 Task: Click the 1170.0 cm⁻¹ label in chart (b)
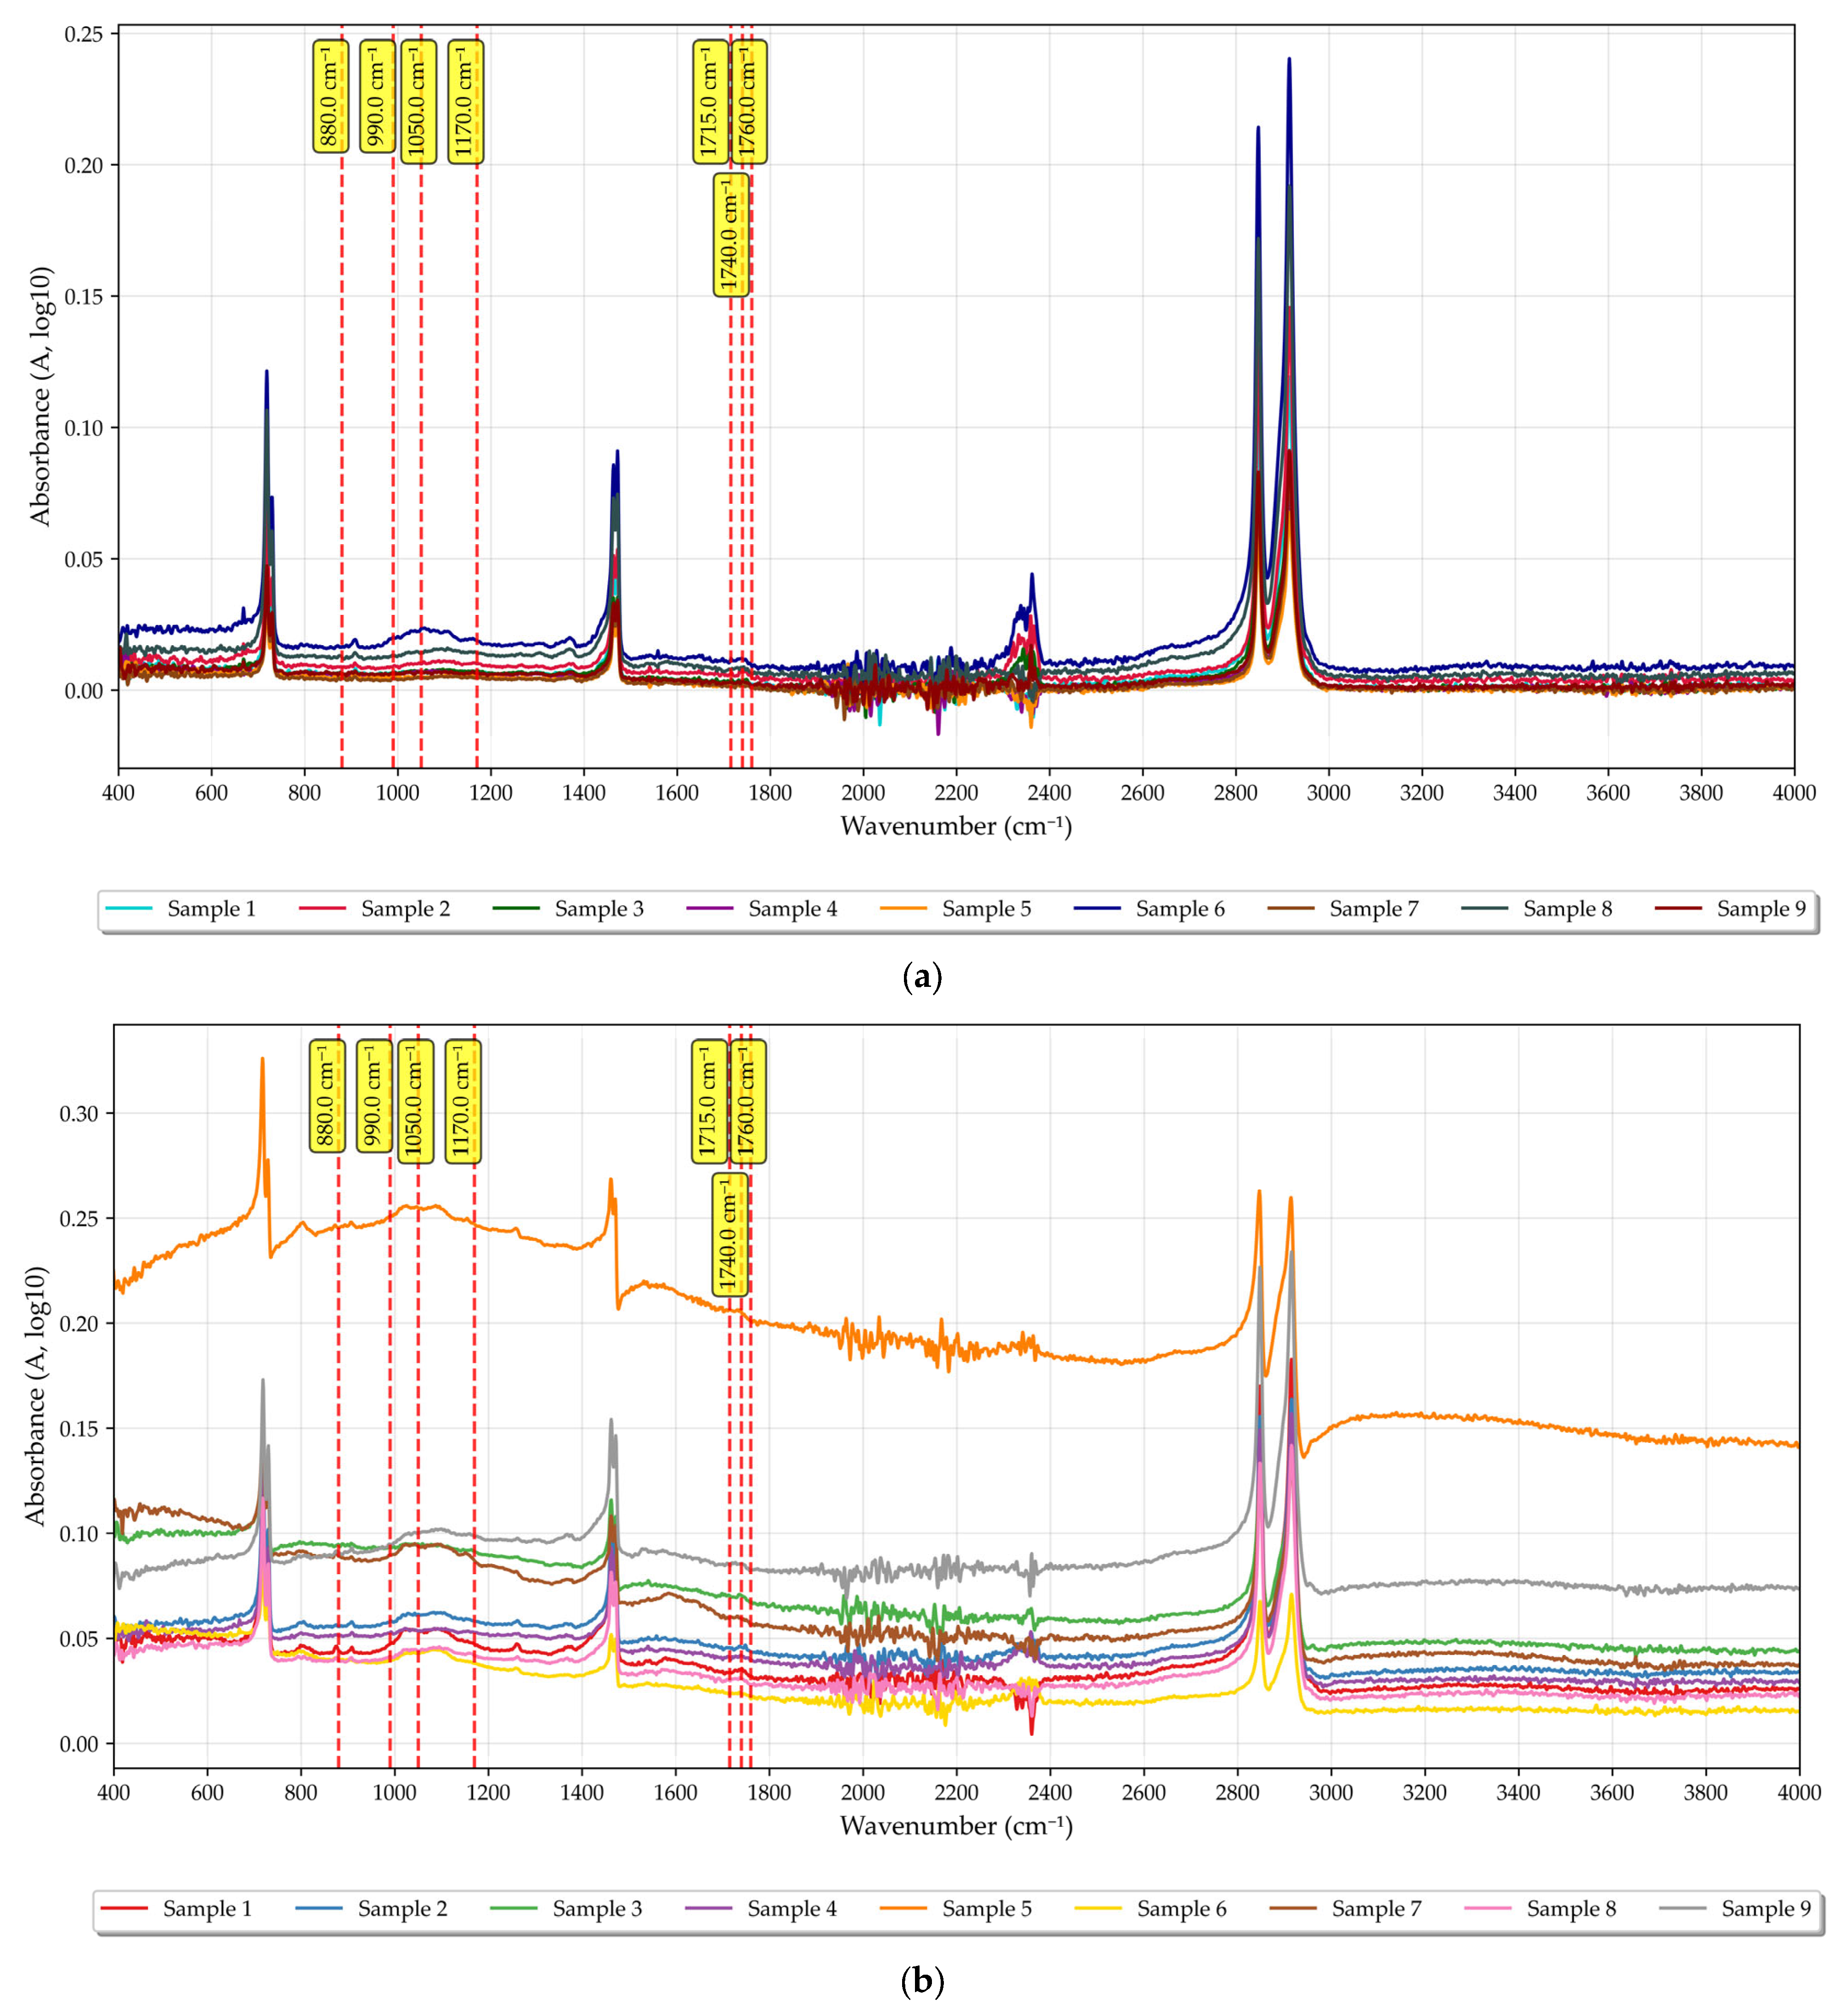(462, 1101)
